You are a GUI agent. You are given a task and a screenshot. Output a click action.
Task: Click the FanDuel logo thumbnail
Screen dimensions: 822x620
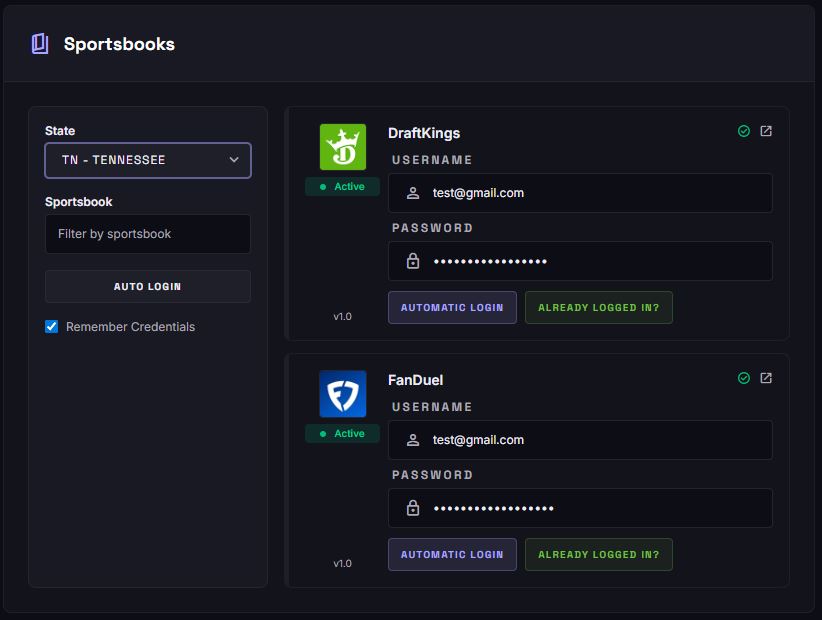343,394
